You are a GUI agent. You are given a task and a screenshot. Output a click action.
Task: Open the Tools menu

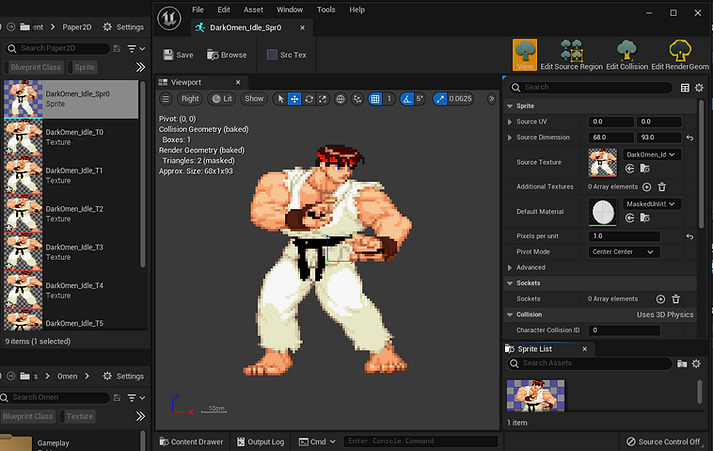coord(326,10)
